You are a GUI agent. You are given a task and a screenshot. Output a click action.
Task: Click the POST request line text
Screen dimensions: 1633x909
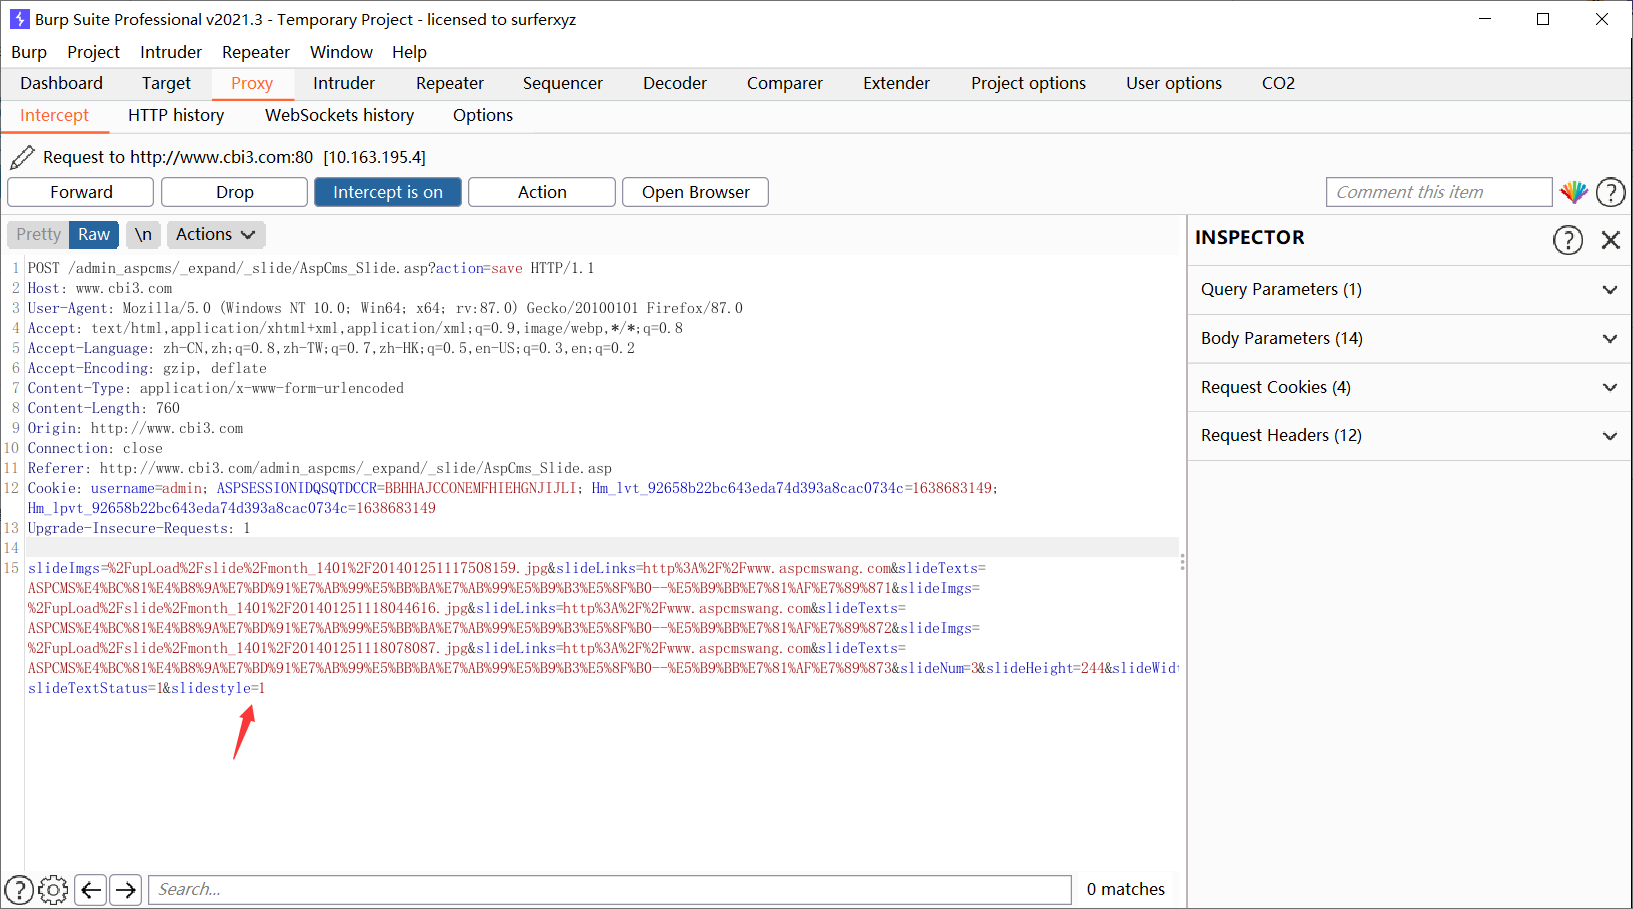coord(311,268)
